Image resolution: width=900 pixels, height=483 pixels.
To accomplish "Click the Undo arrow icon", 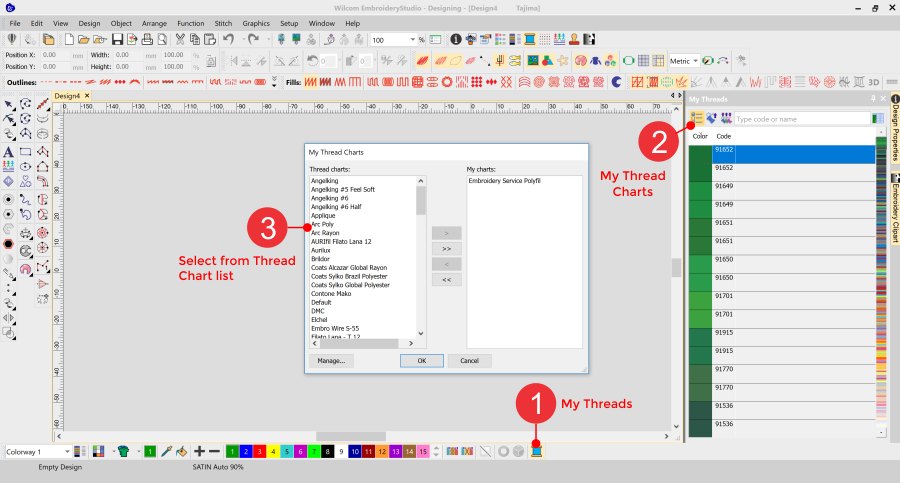I will 229,40.
